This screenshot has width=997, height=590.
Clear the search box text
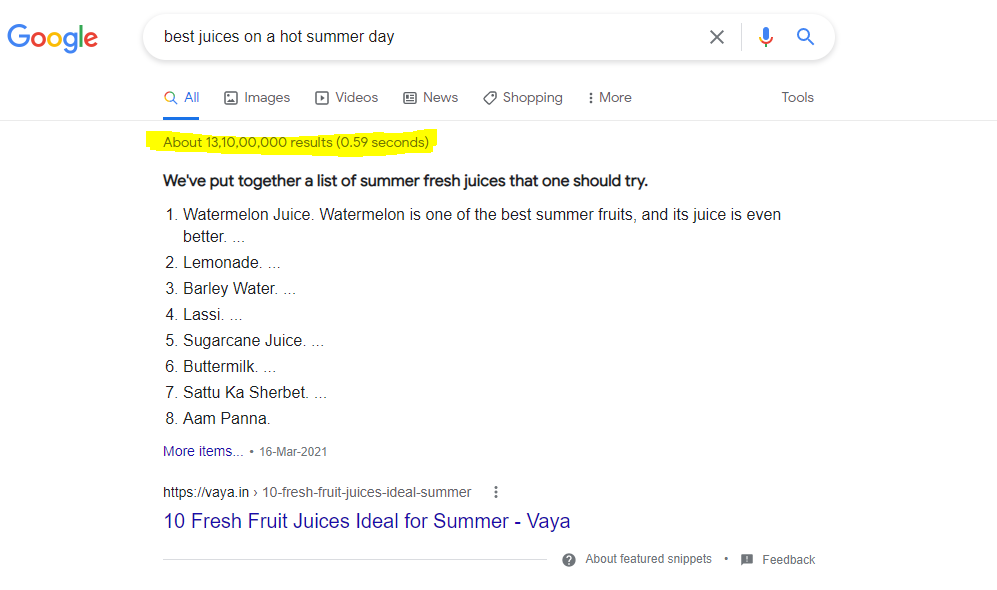(717, 37)
